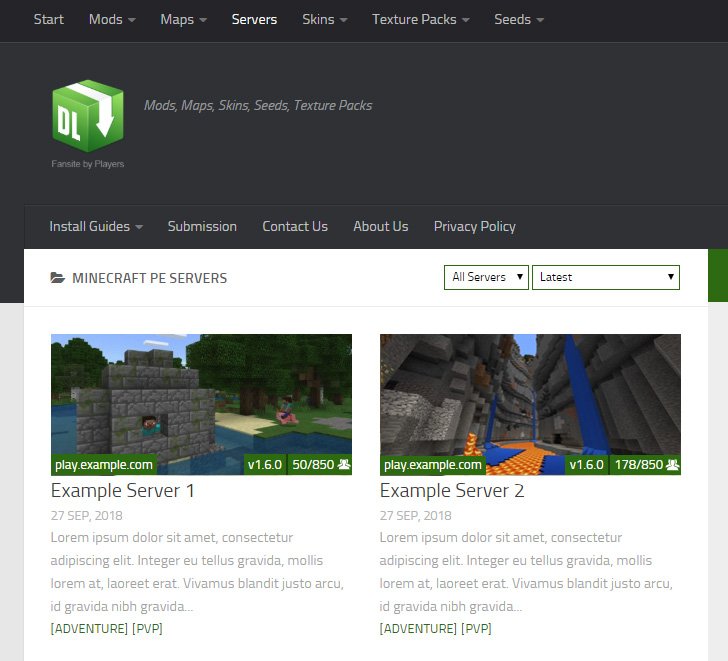This screenshot has height=661, width=728.
Task: Open the Skins dropdown
Action: coord(325,19)
